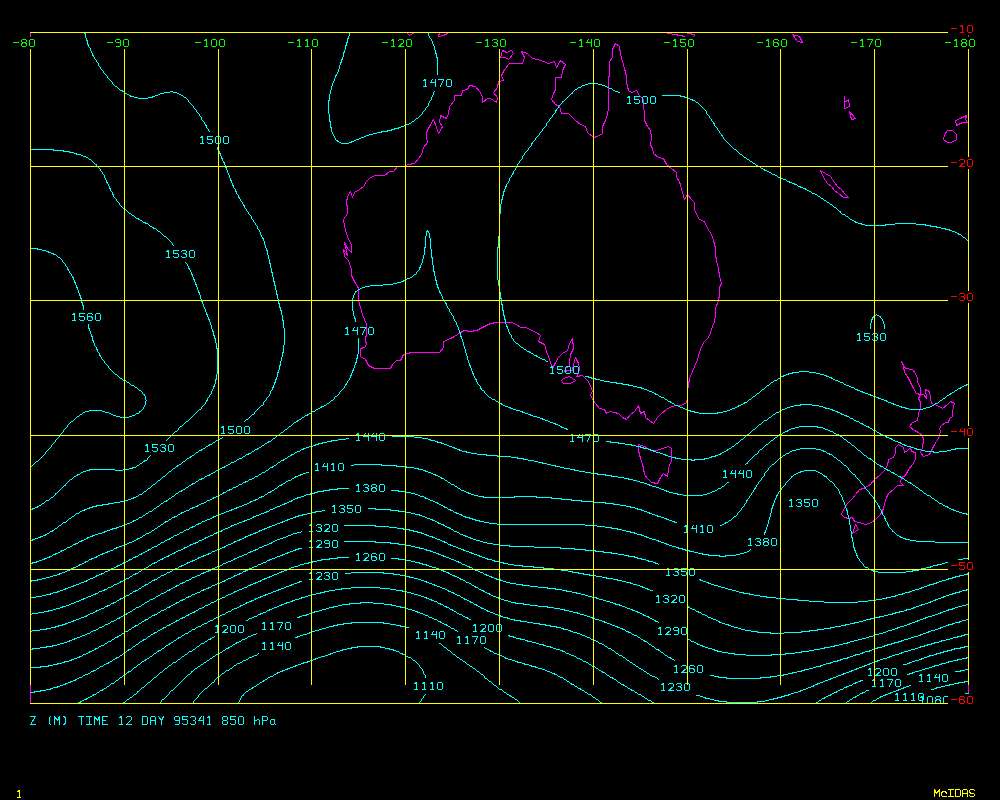
Task: Click the 1350 label west of New Zealand
Action: (803, 503)
